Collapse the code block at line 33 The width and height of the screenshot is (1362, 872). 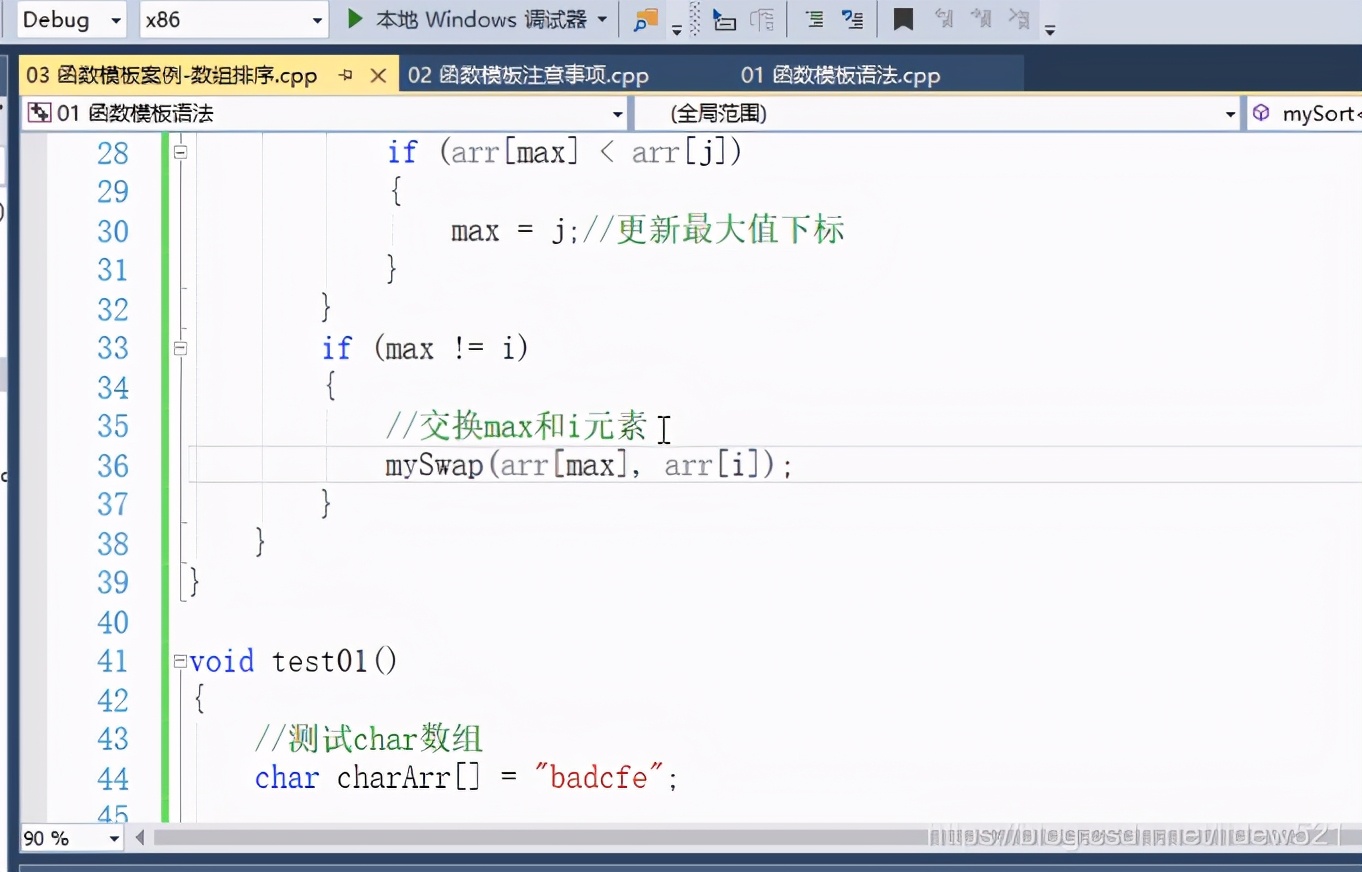click(181, 348)
